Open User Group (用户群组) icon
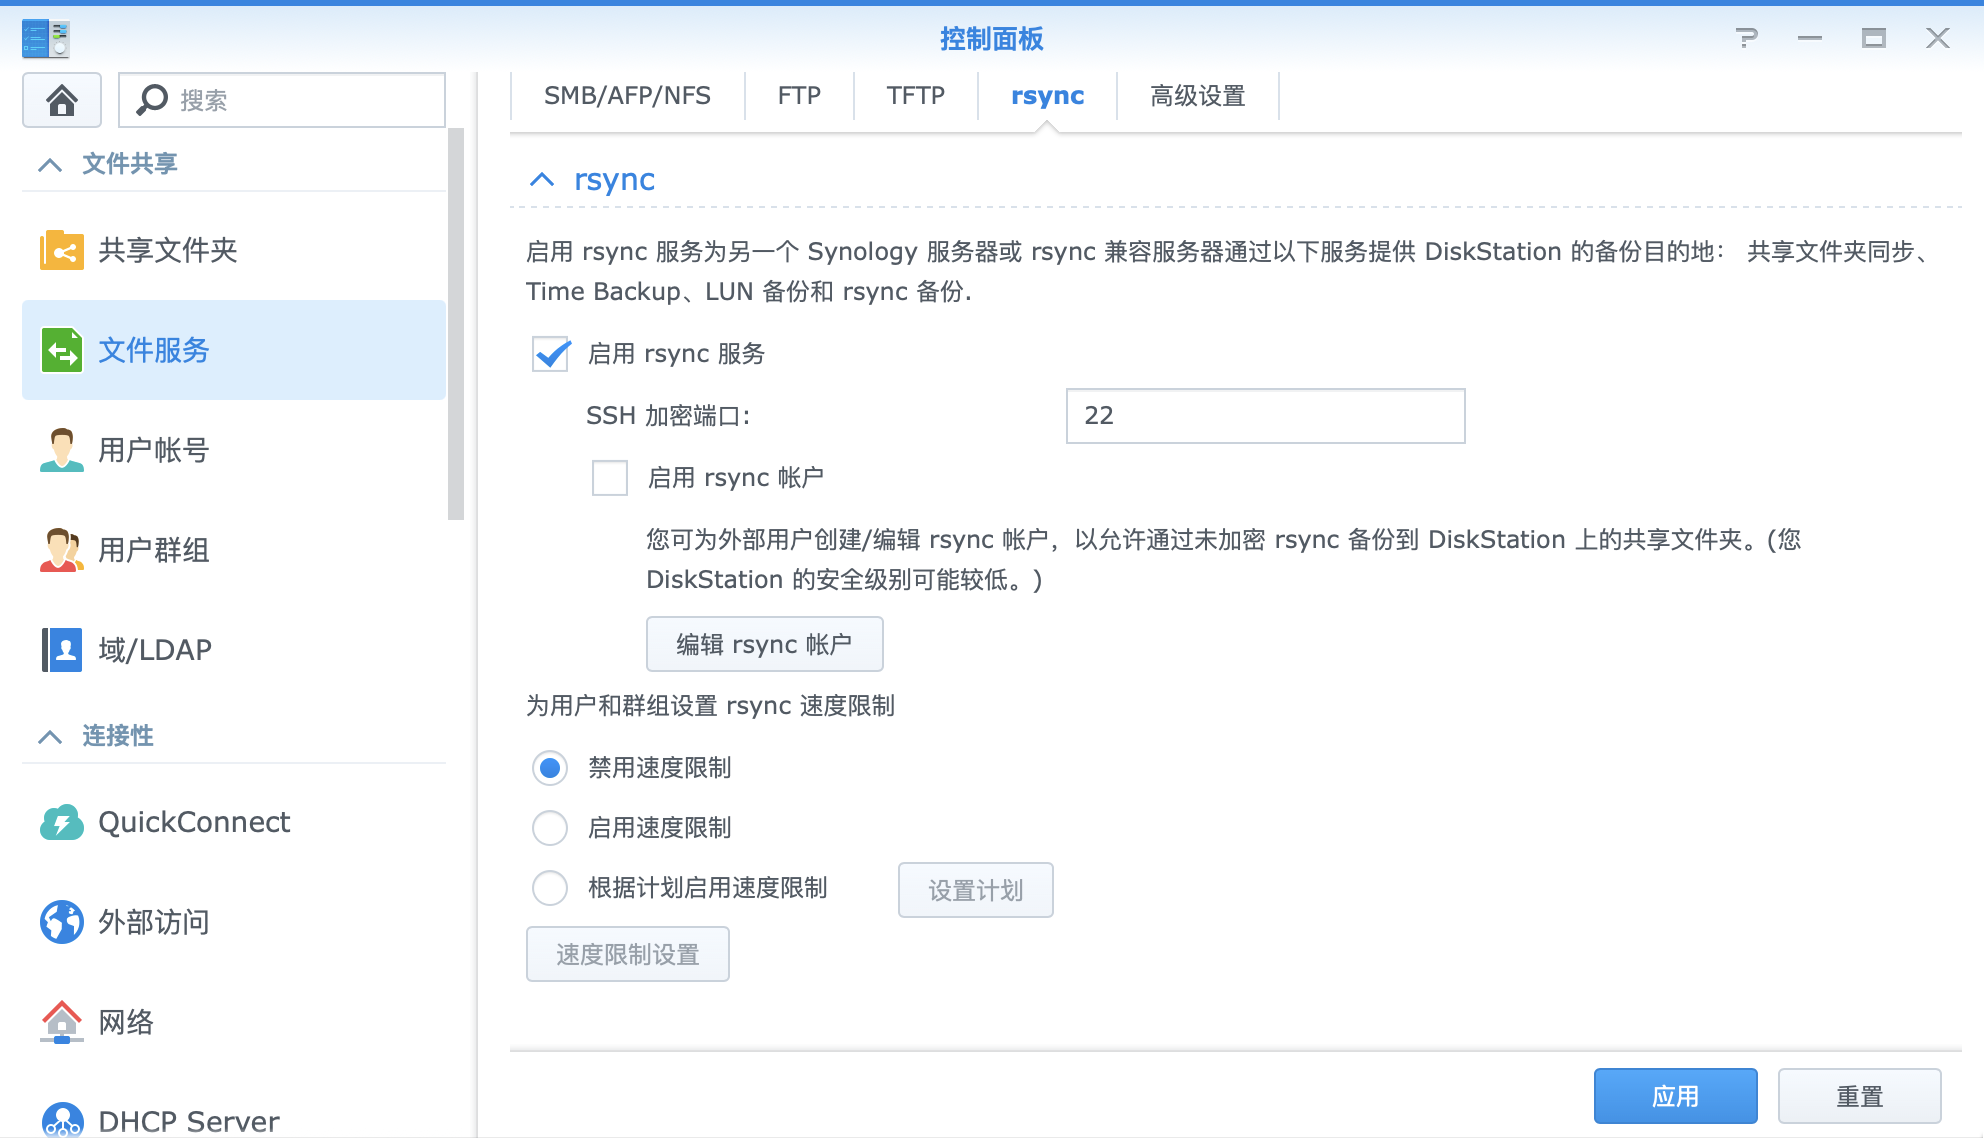Screen dimensions: 1984x1138 point(62,550)
